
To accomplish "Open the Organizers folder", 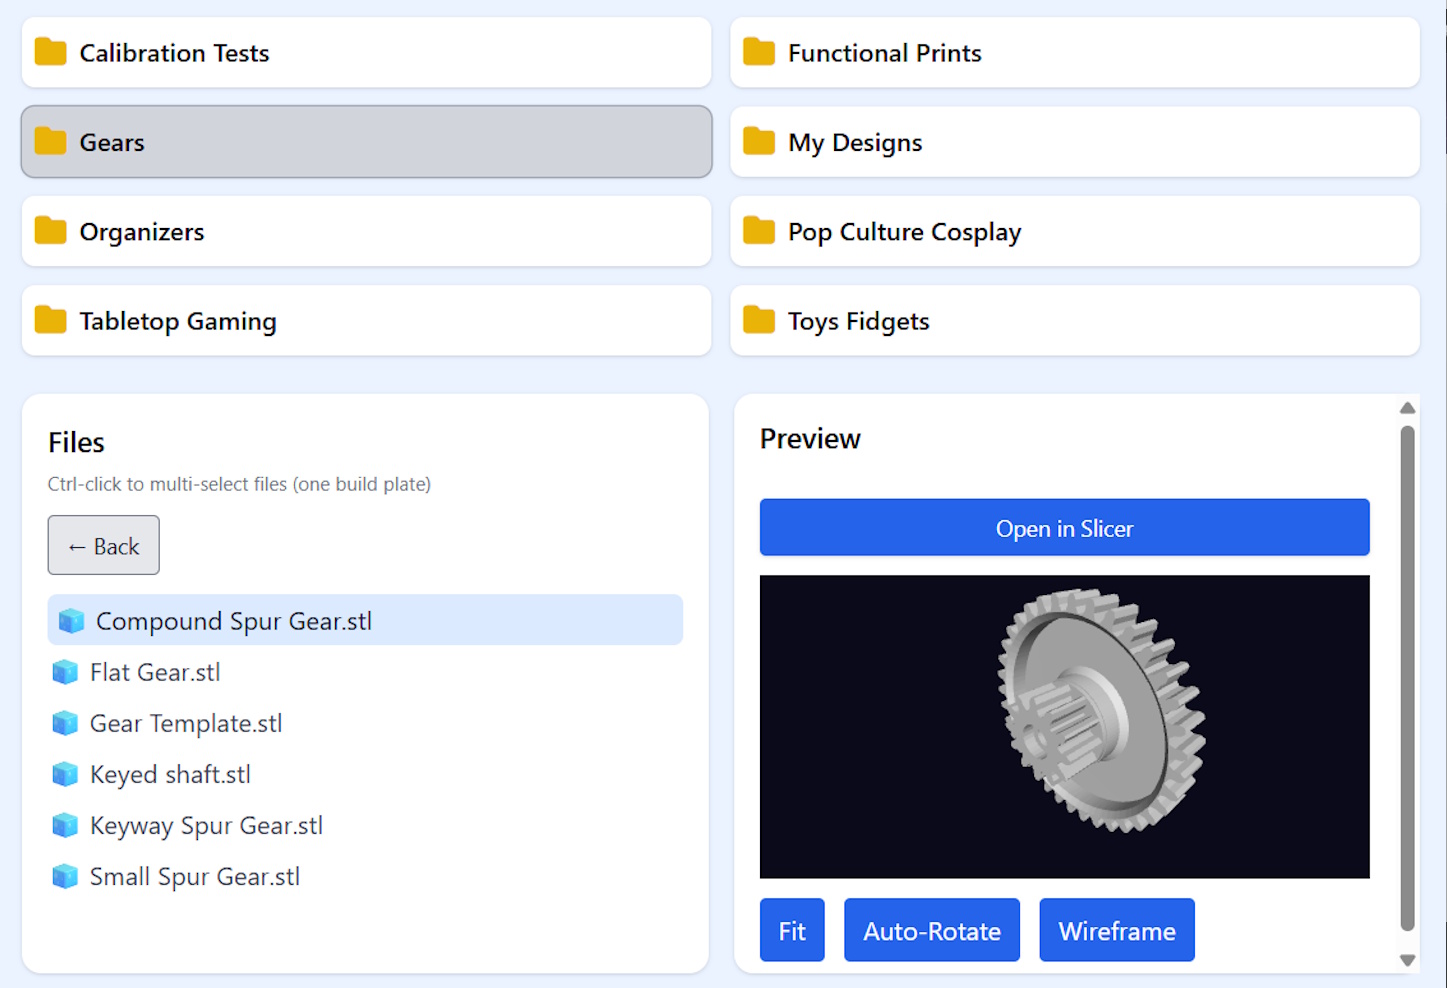I will click(366, 231).
